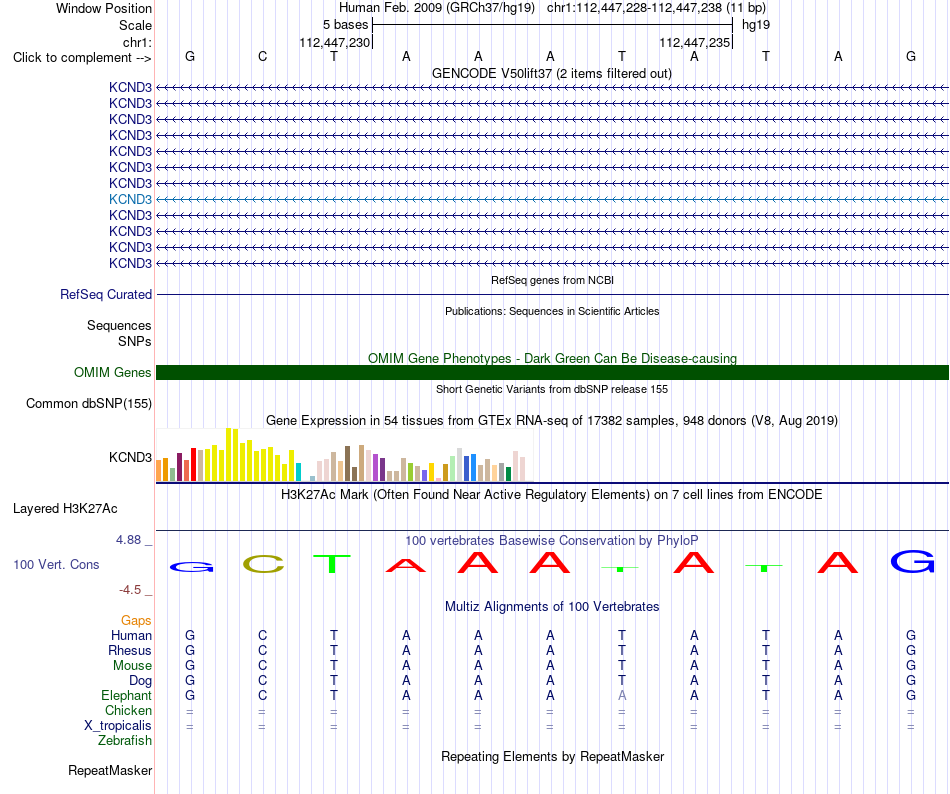Click the RepeatMasker track label
The image size is (950, 794).
tap(110, 770)
